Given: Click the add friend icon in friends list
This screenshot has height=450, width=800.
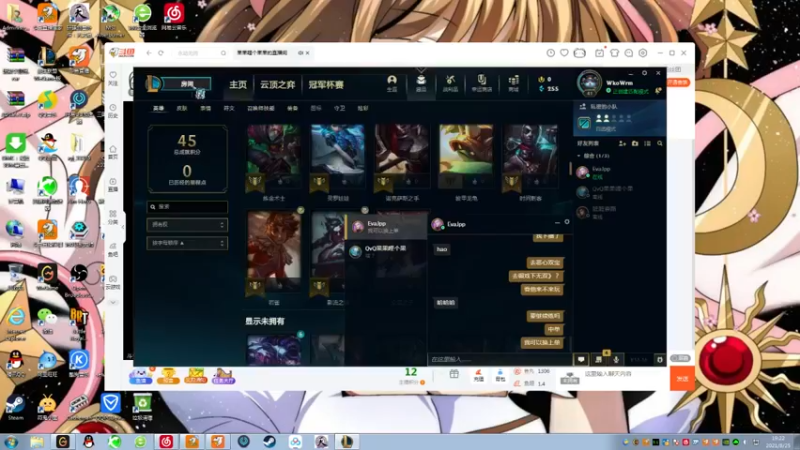Looking at the screenshot, I should point(622,144).
